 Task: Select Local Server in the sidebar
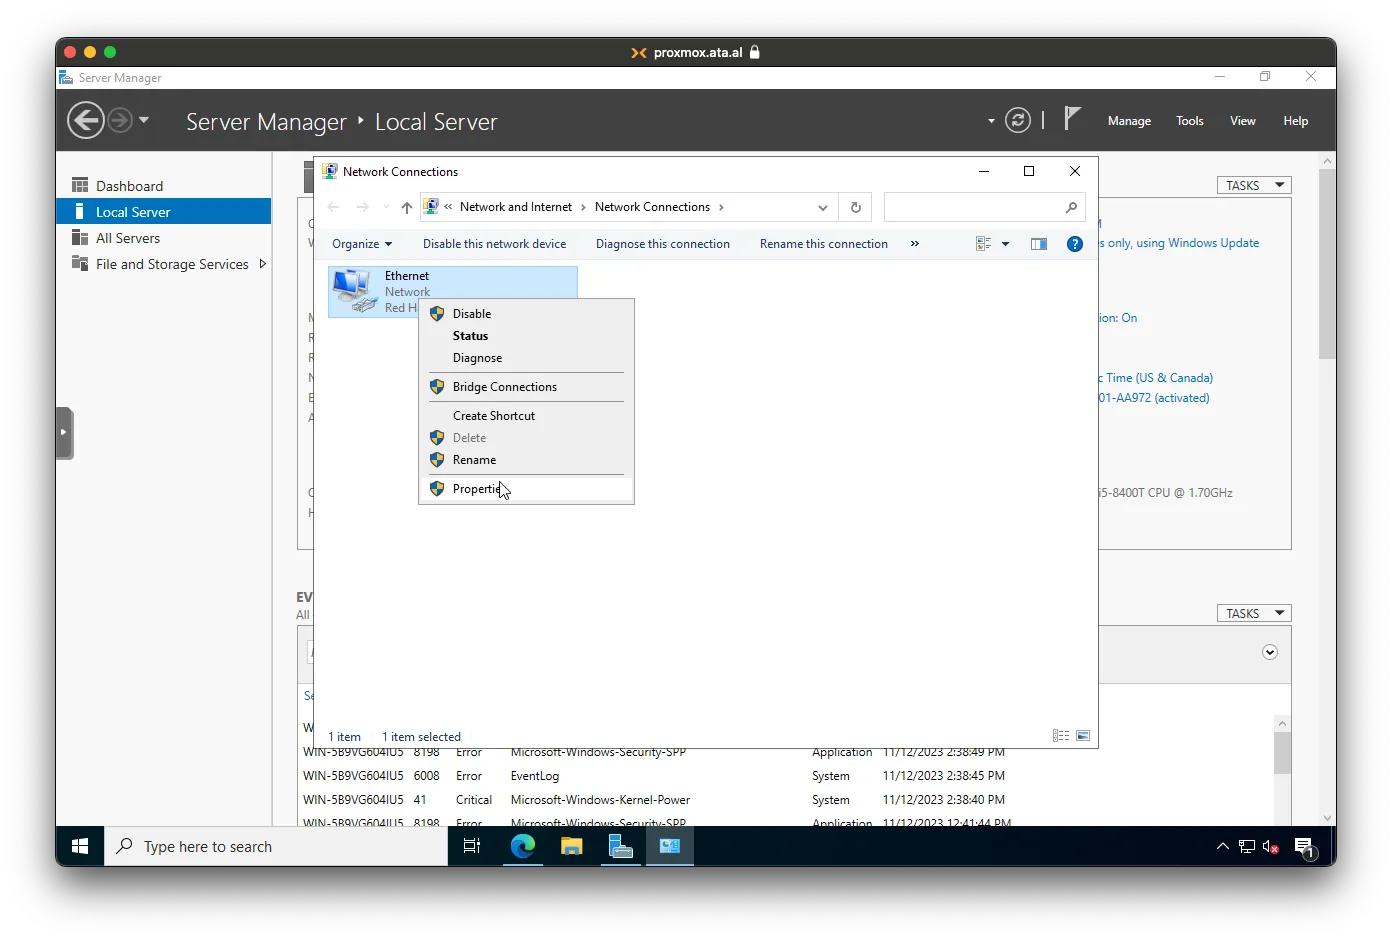(x=164, y=212)
